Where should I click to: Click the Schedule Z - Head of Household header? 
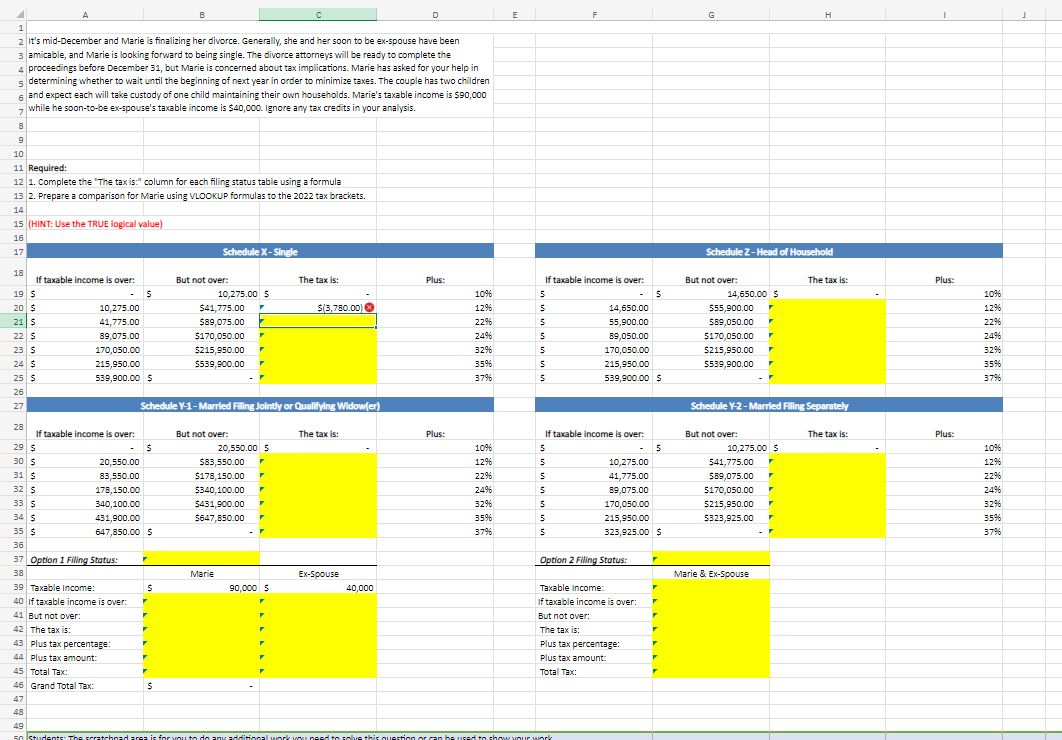[x=769, y=252]
